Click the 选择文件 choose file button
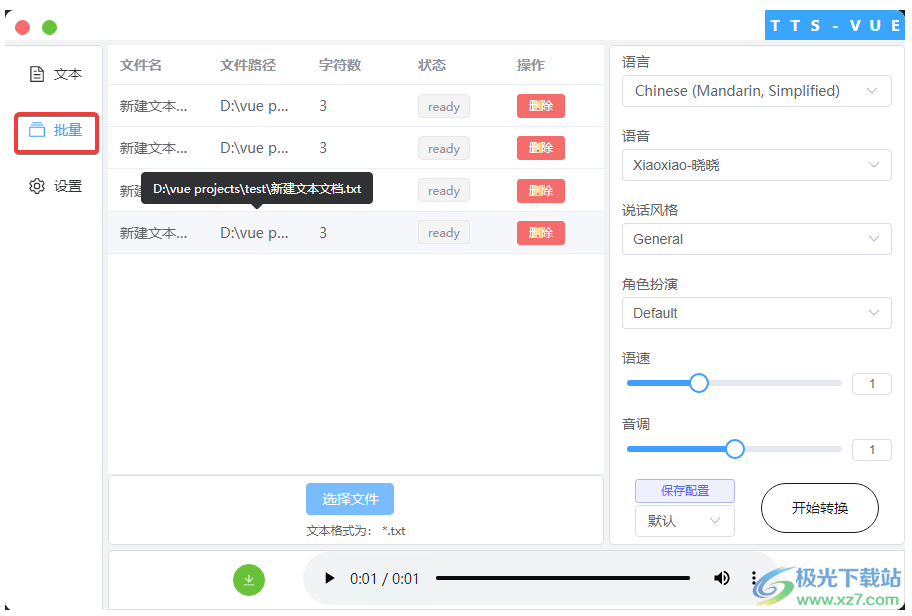The width and height of the screenshot is (912, 616). 349,499
